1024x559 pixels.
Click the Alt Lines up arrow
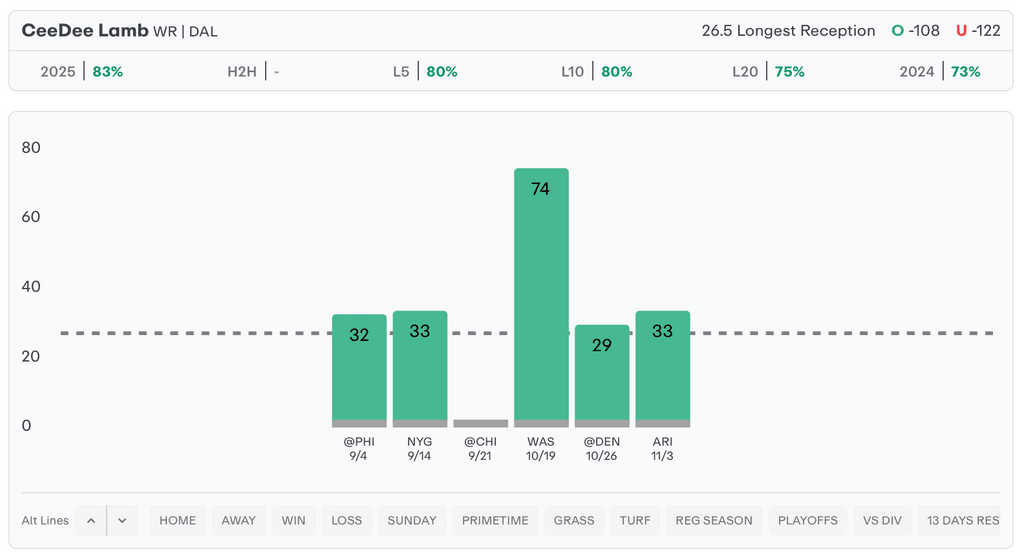coord(90,520)
